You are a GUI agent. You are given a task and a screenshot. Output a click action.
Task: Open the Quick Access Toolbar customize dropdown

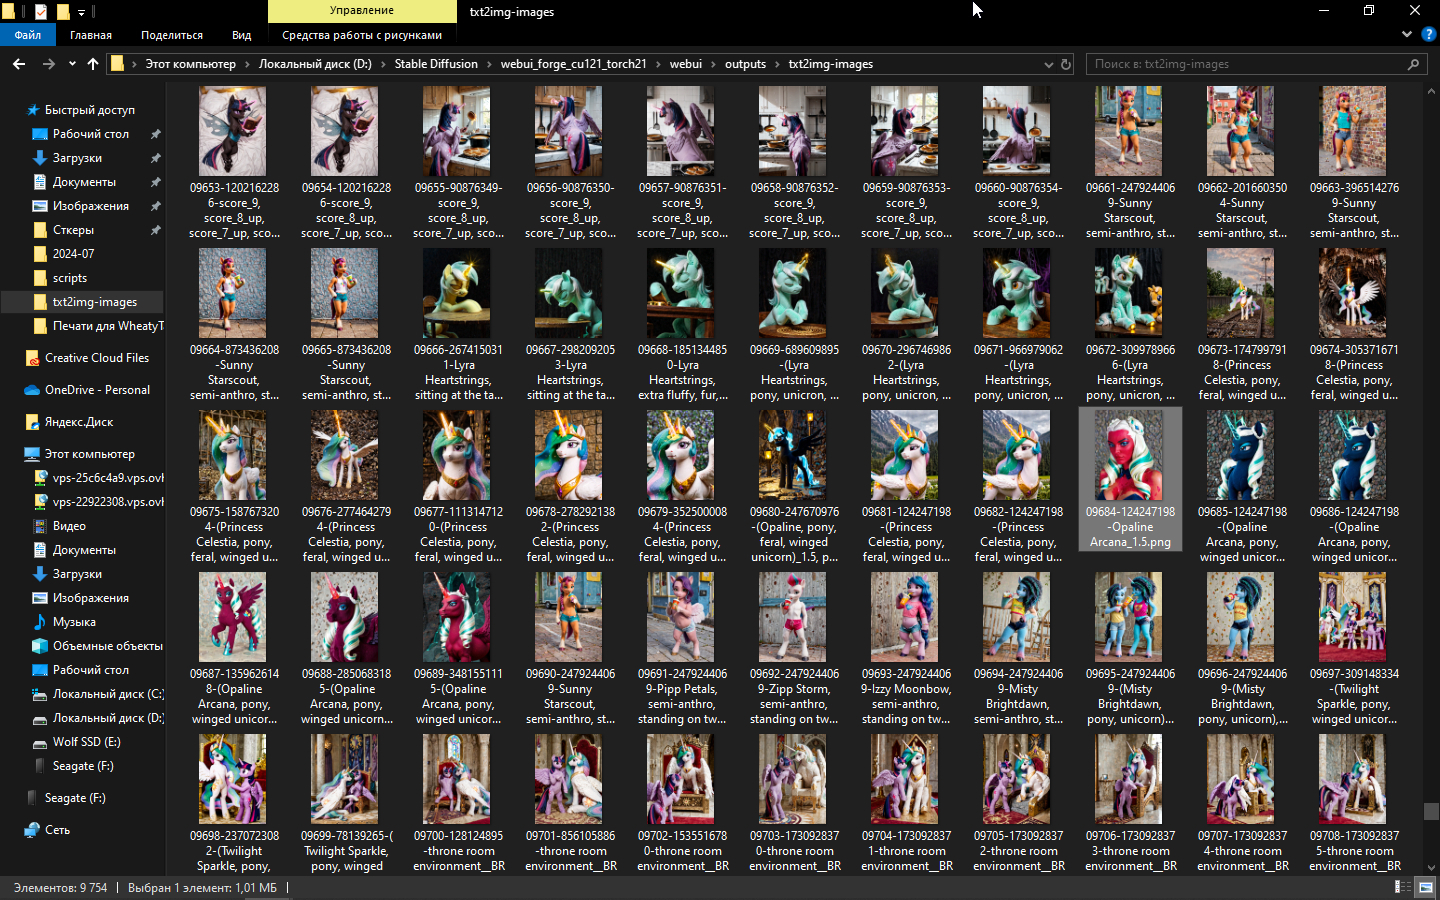[82, 12]
